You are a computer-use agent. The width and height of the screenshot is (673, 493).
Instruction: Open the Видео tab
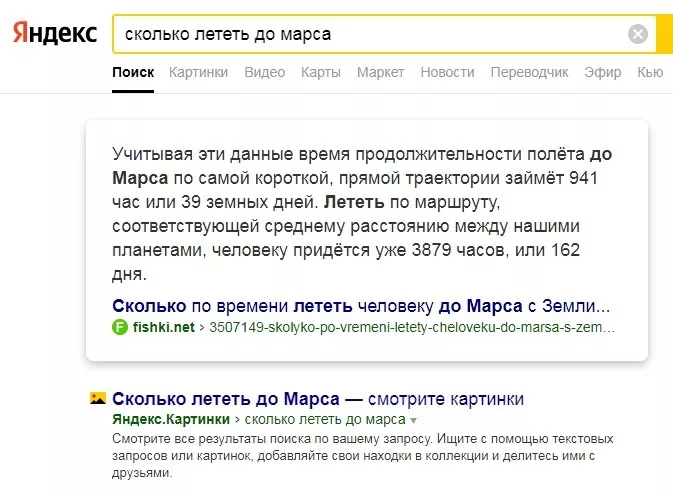pos(264,72)
